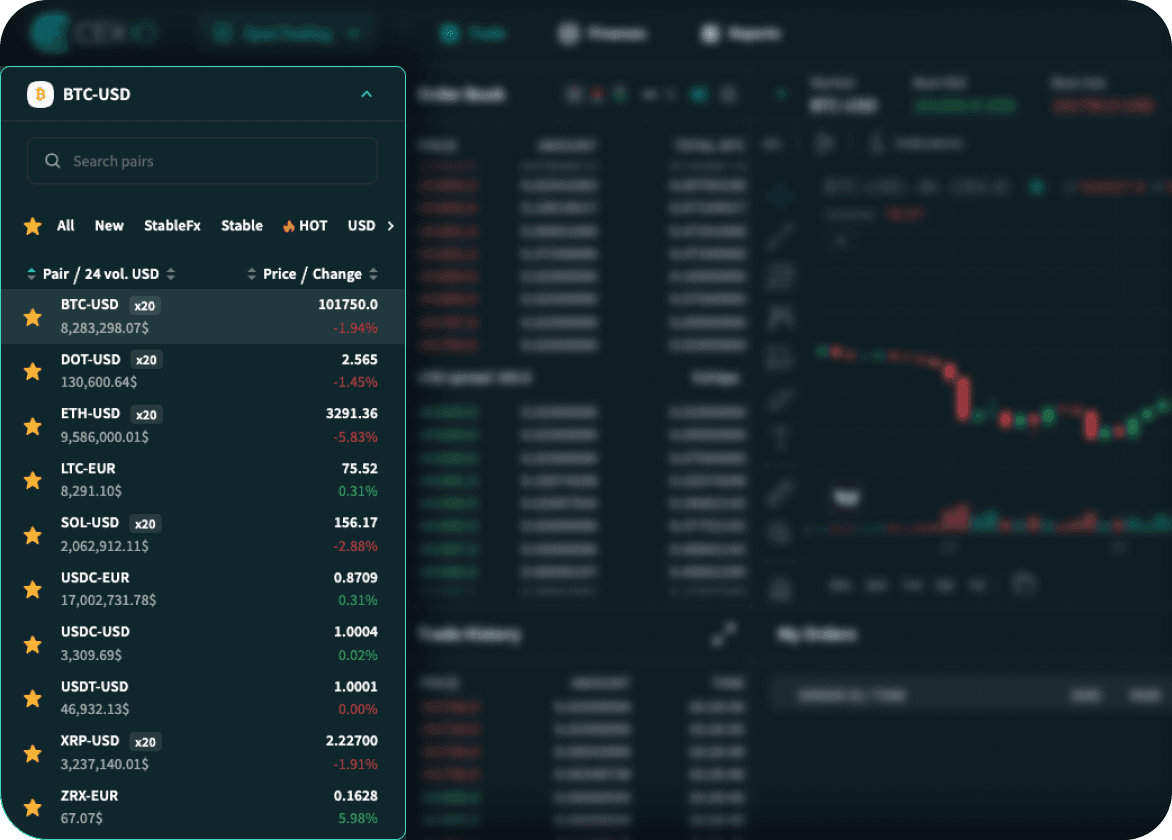Viewport: 1172px width, 840px height.
Task: Select the green bids-only order book view
Action: coord(618,93)
